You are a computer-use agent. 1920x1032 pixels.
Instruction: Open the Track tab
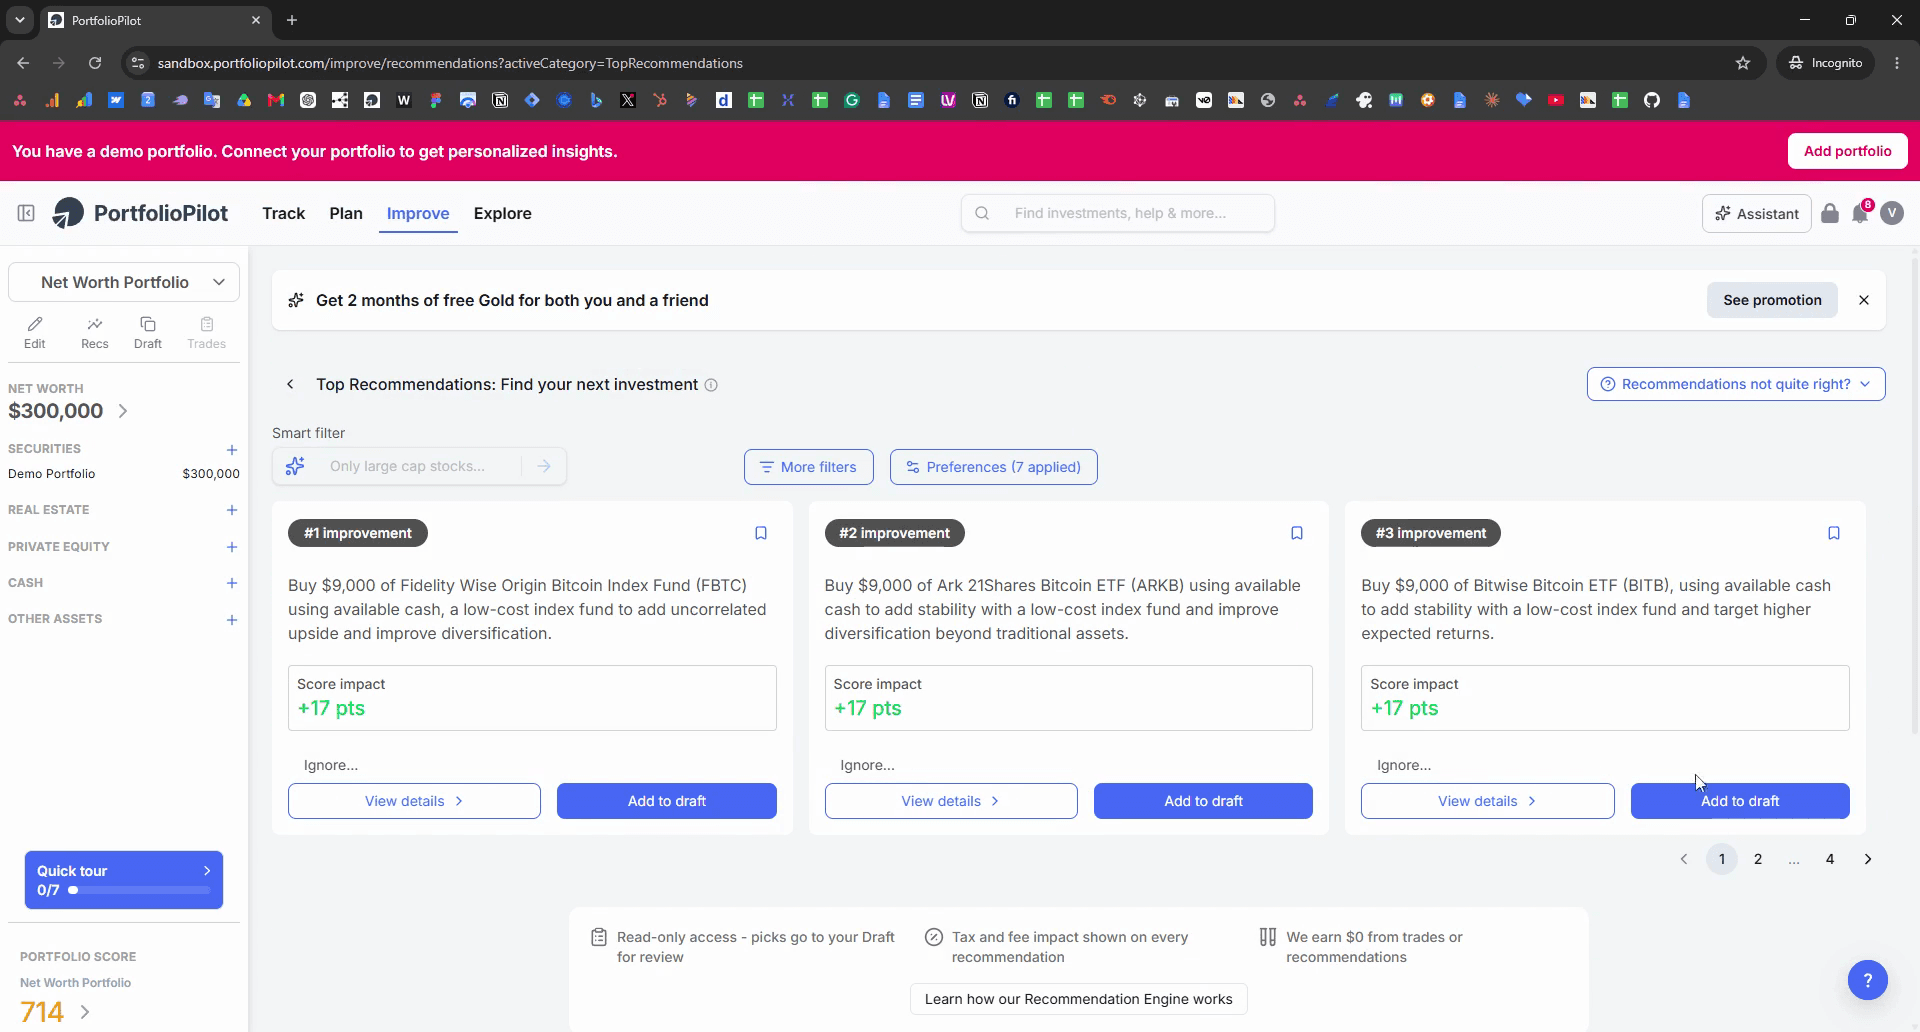[x=283, y=213]
